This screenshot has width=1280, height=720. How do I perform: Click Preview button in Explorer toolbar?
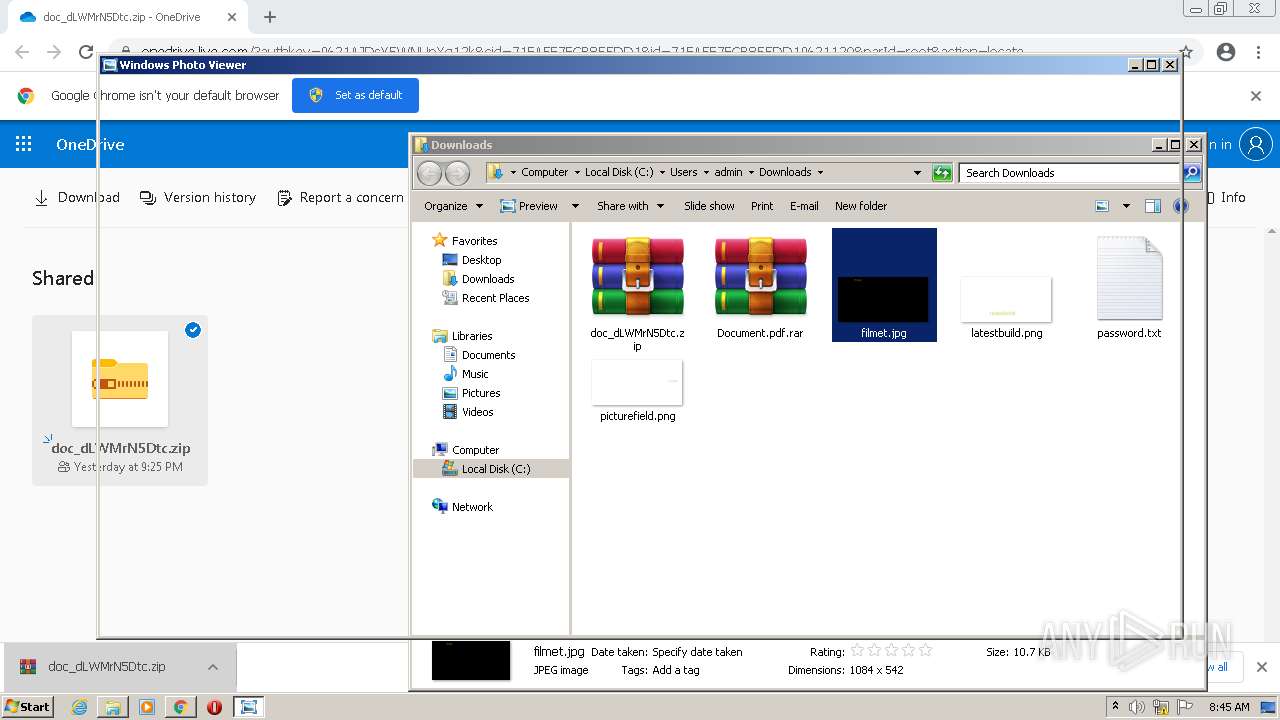[x=529, y=206]
